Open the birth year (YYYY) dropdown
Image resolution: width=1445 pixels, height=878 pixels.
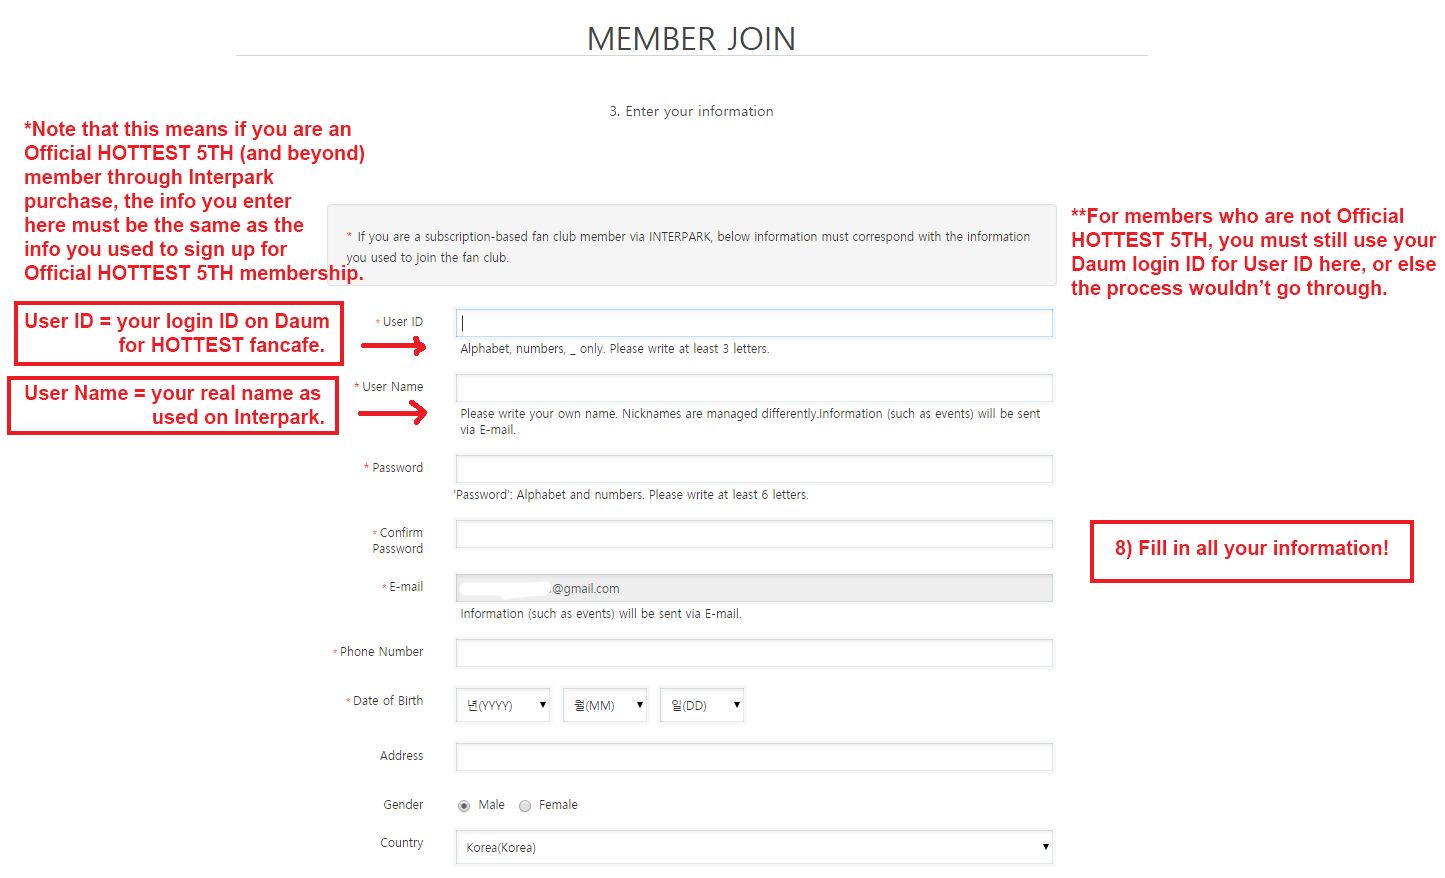[503, 705]
